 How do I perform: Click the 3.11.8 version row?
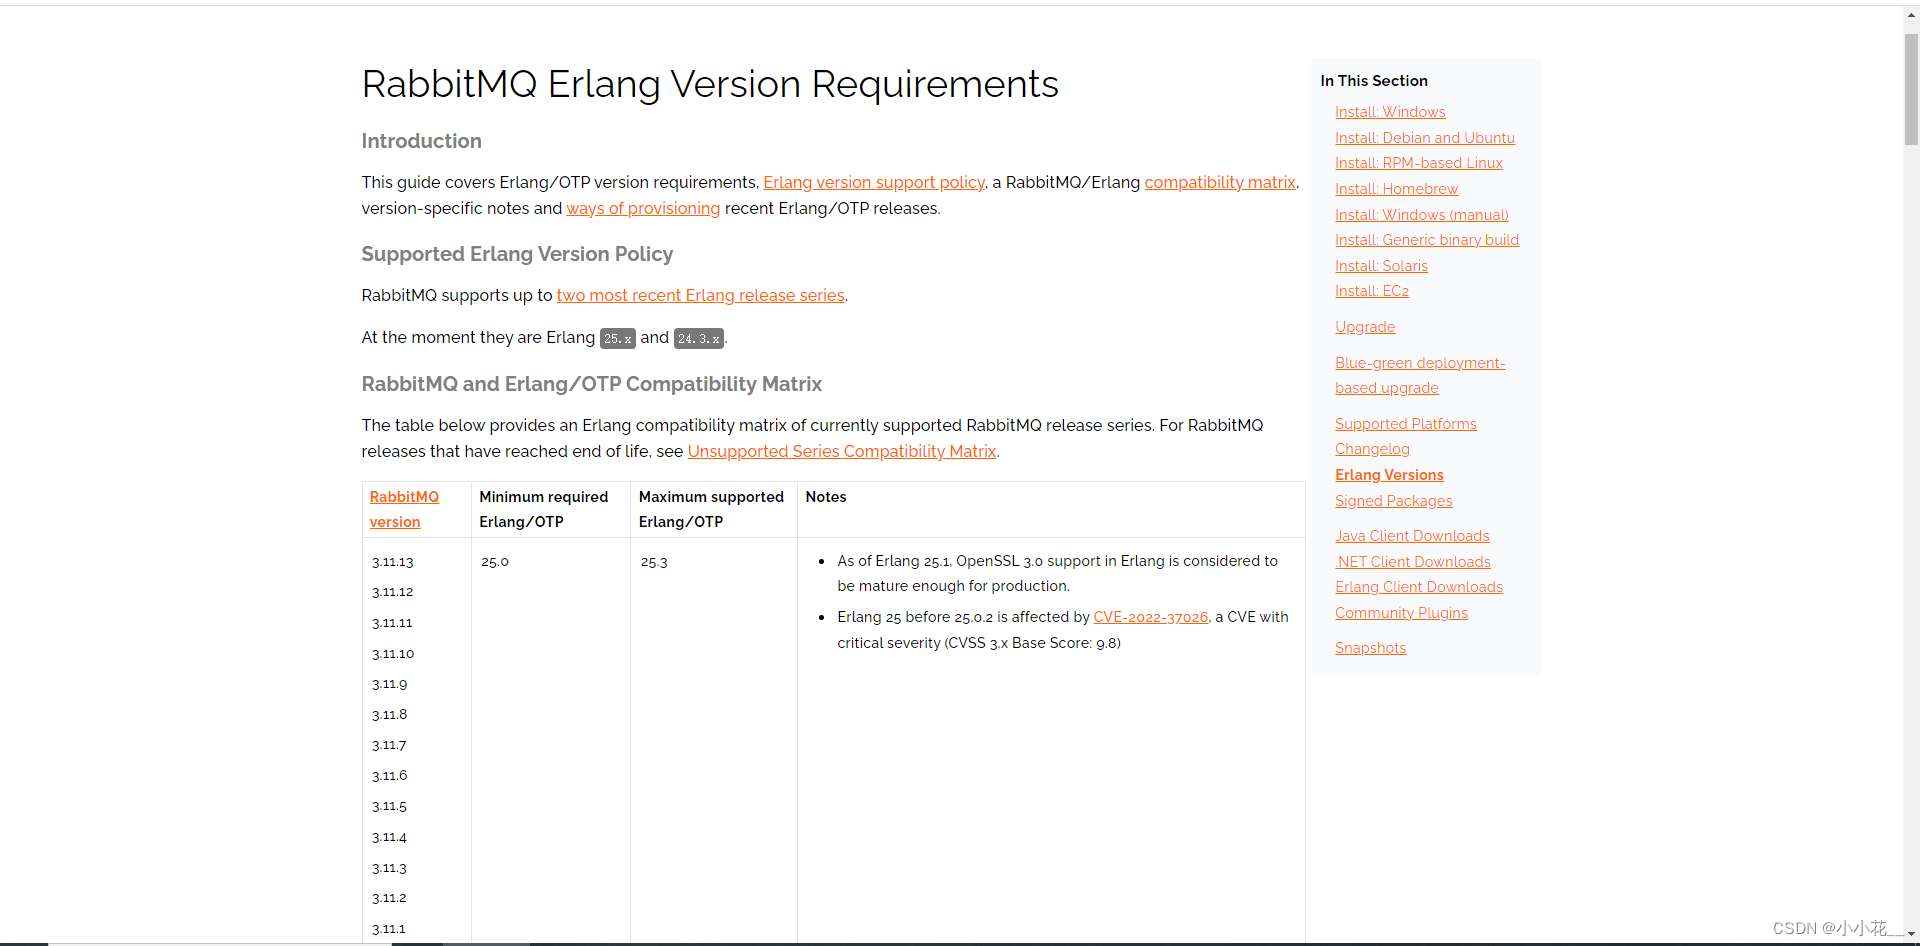pyautogui.click(x=389, y=715)
